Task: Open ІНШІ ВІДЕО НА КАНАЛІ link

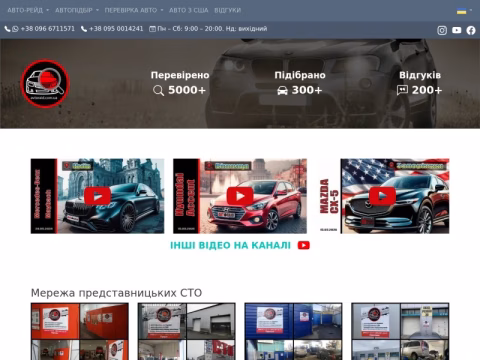Action: click(x=230, y=246)
